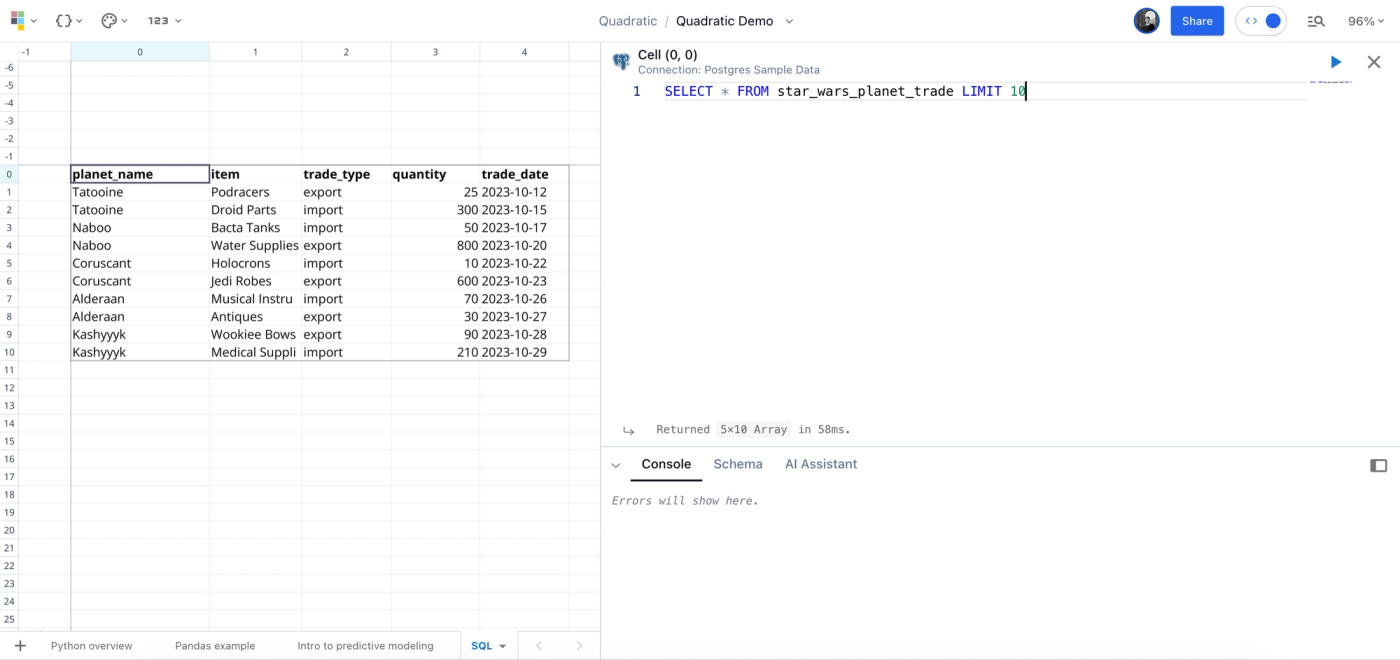Screen dimensions: 1400x660
Task: Open the Intro to predictive modeling sheet
Action: click(x=365, y=646)
